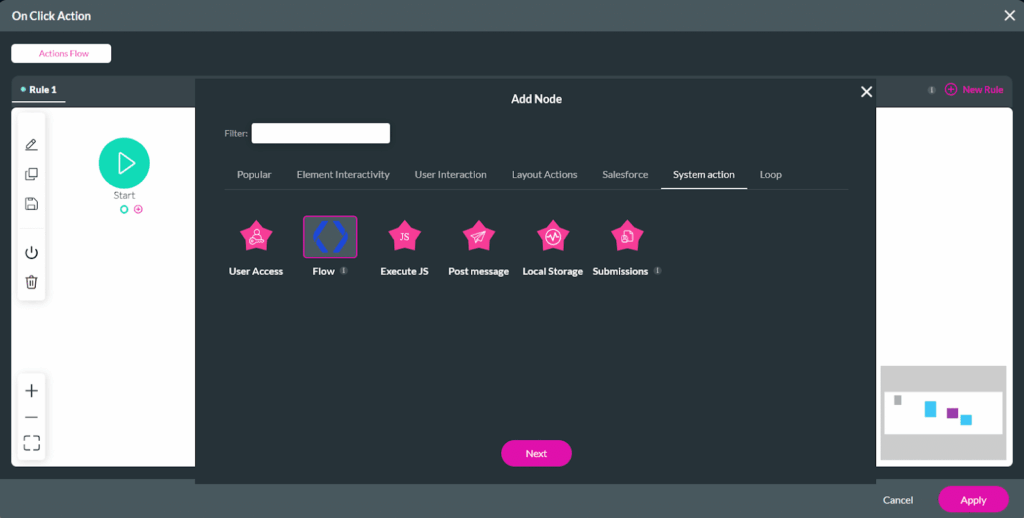Click the fit-to-screen icon
The image size is (1024, 518).
tap(31, 443)
